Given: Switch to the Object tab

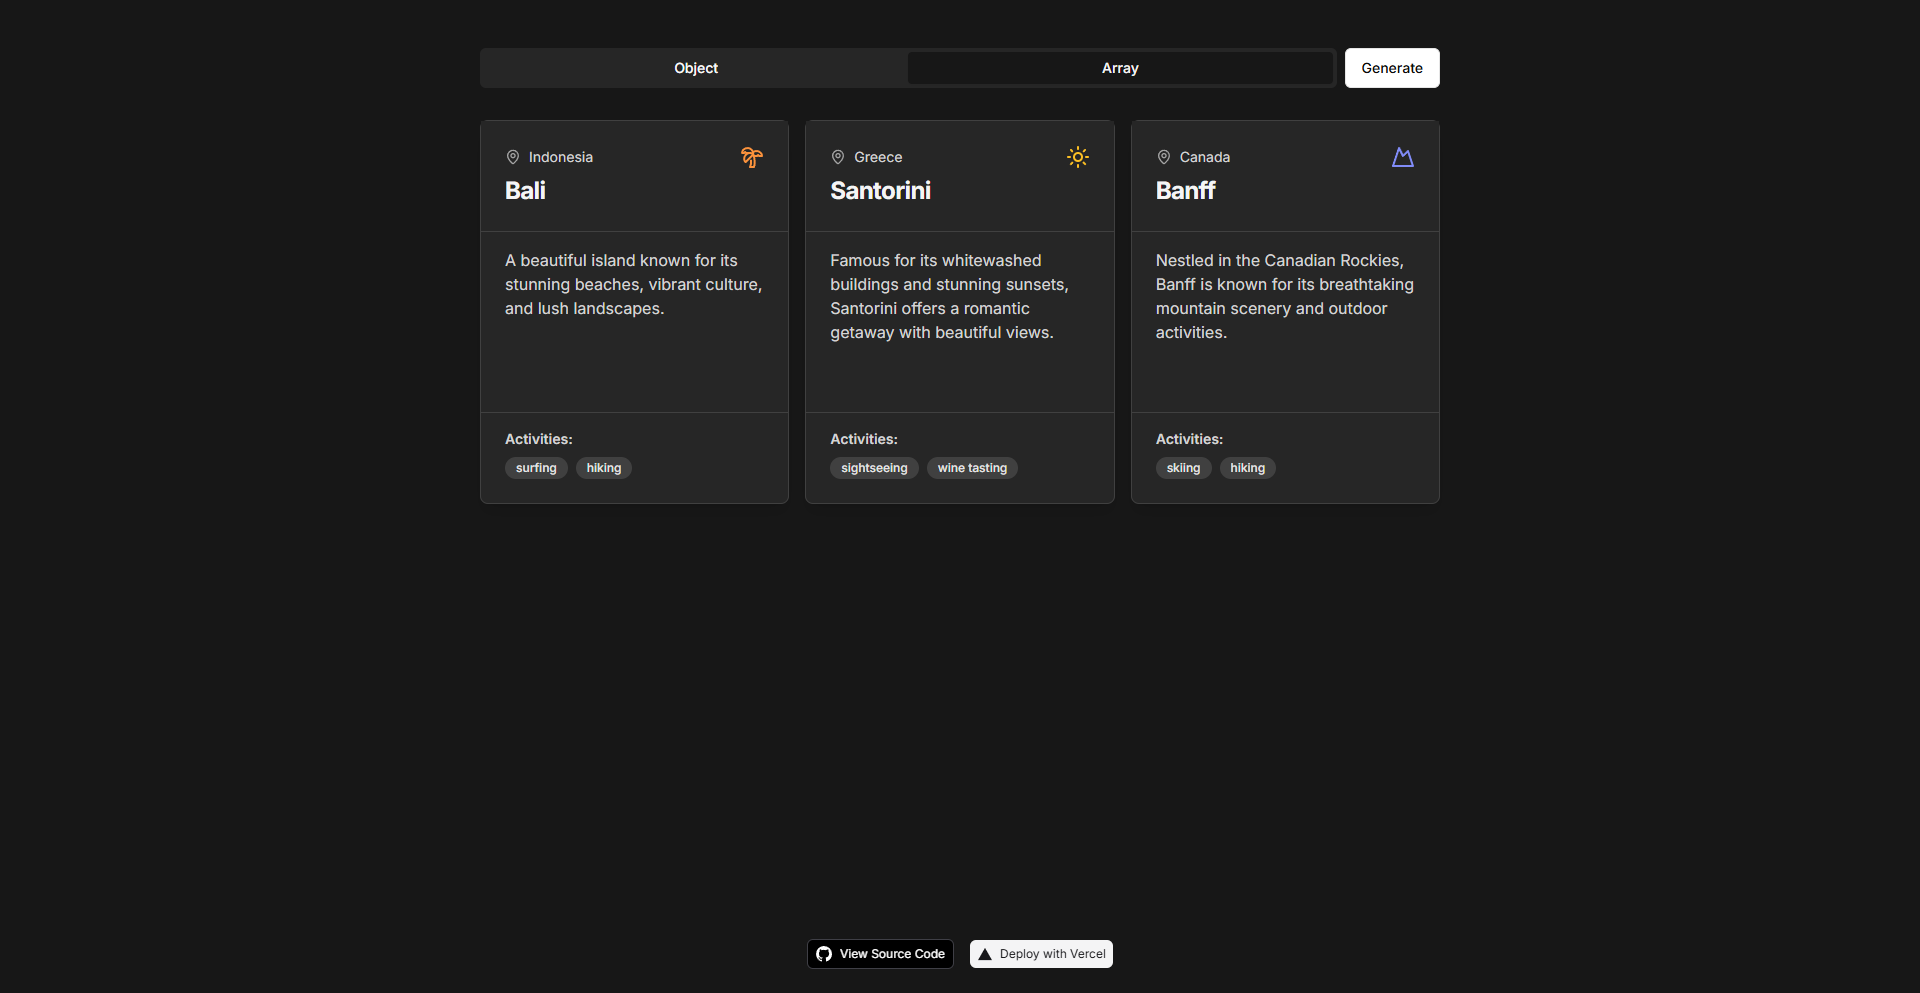Looking at the screenshot, I should [x=696, y=68].
